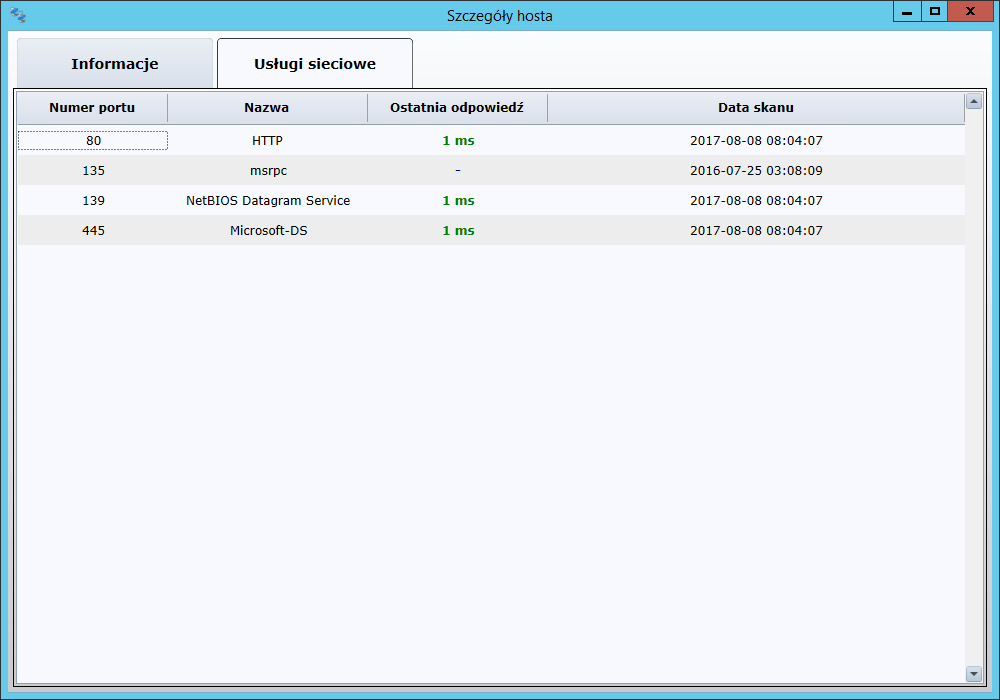1000x700 pixels.
Task: Select the msrpc service name
Action: click(268, 171)
